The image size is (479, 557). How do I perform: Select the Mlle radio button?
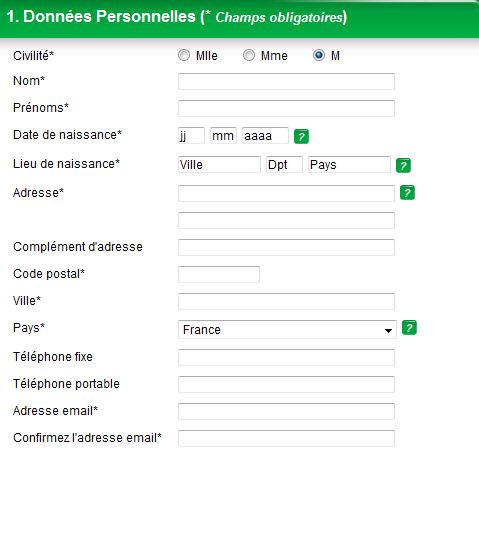tap(184, 55)
